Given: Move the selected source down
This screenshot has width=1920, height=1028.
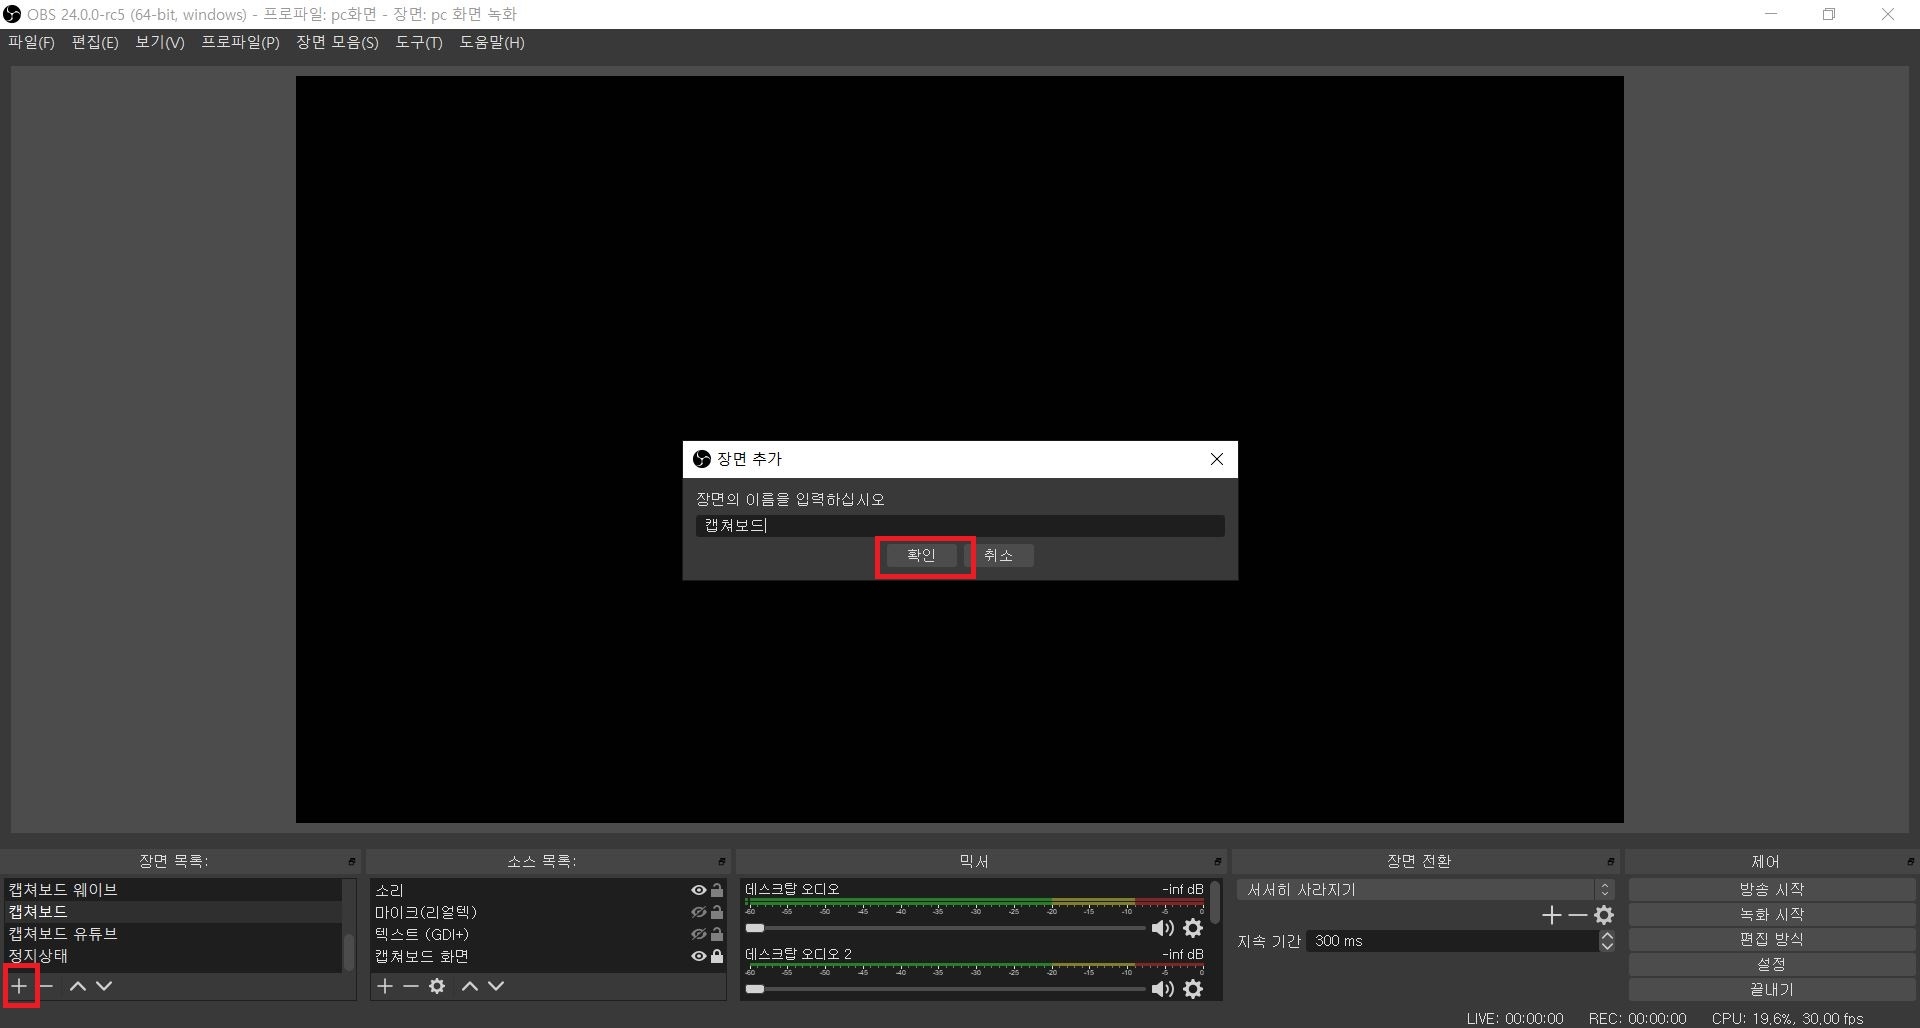Looking at the screenshot, I should (496, 986).
